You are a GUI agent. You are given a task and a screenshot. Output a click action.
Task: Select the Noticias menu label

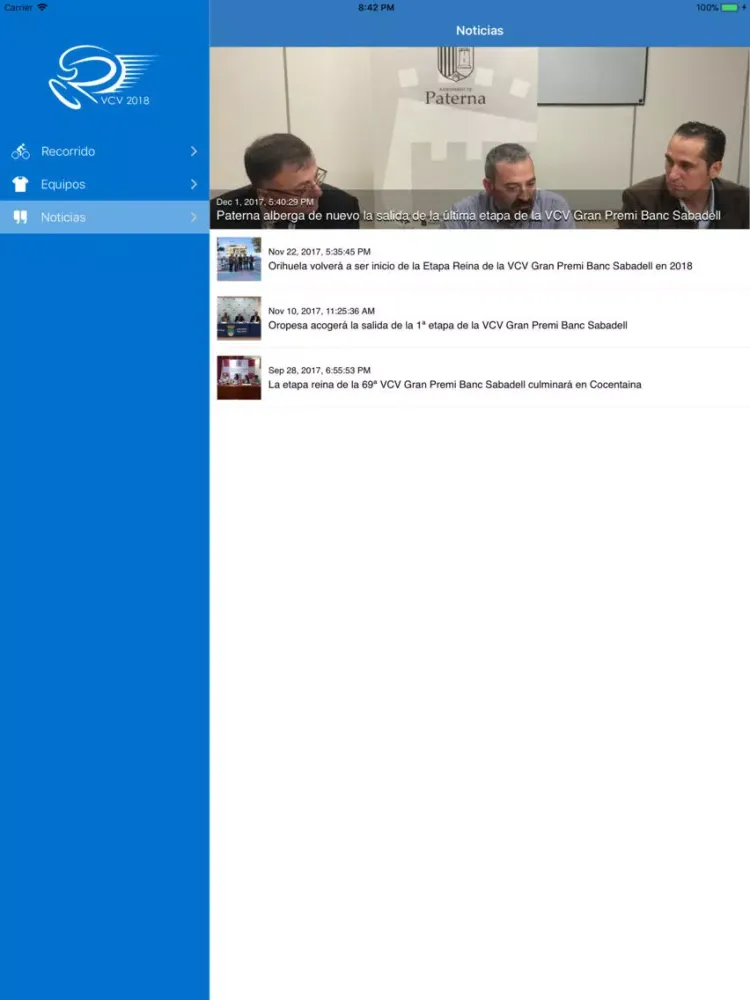point(63,217)
